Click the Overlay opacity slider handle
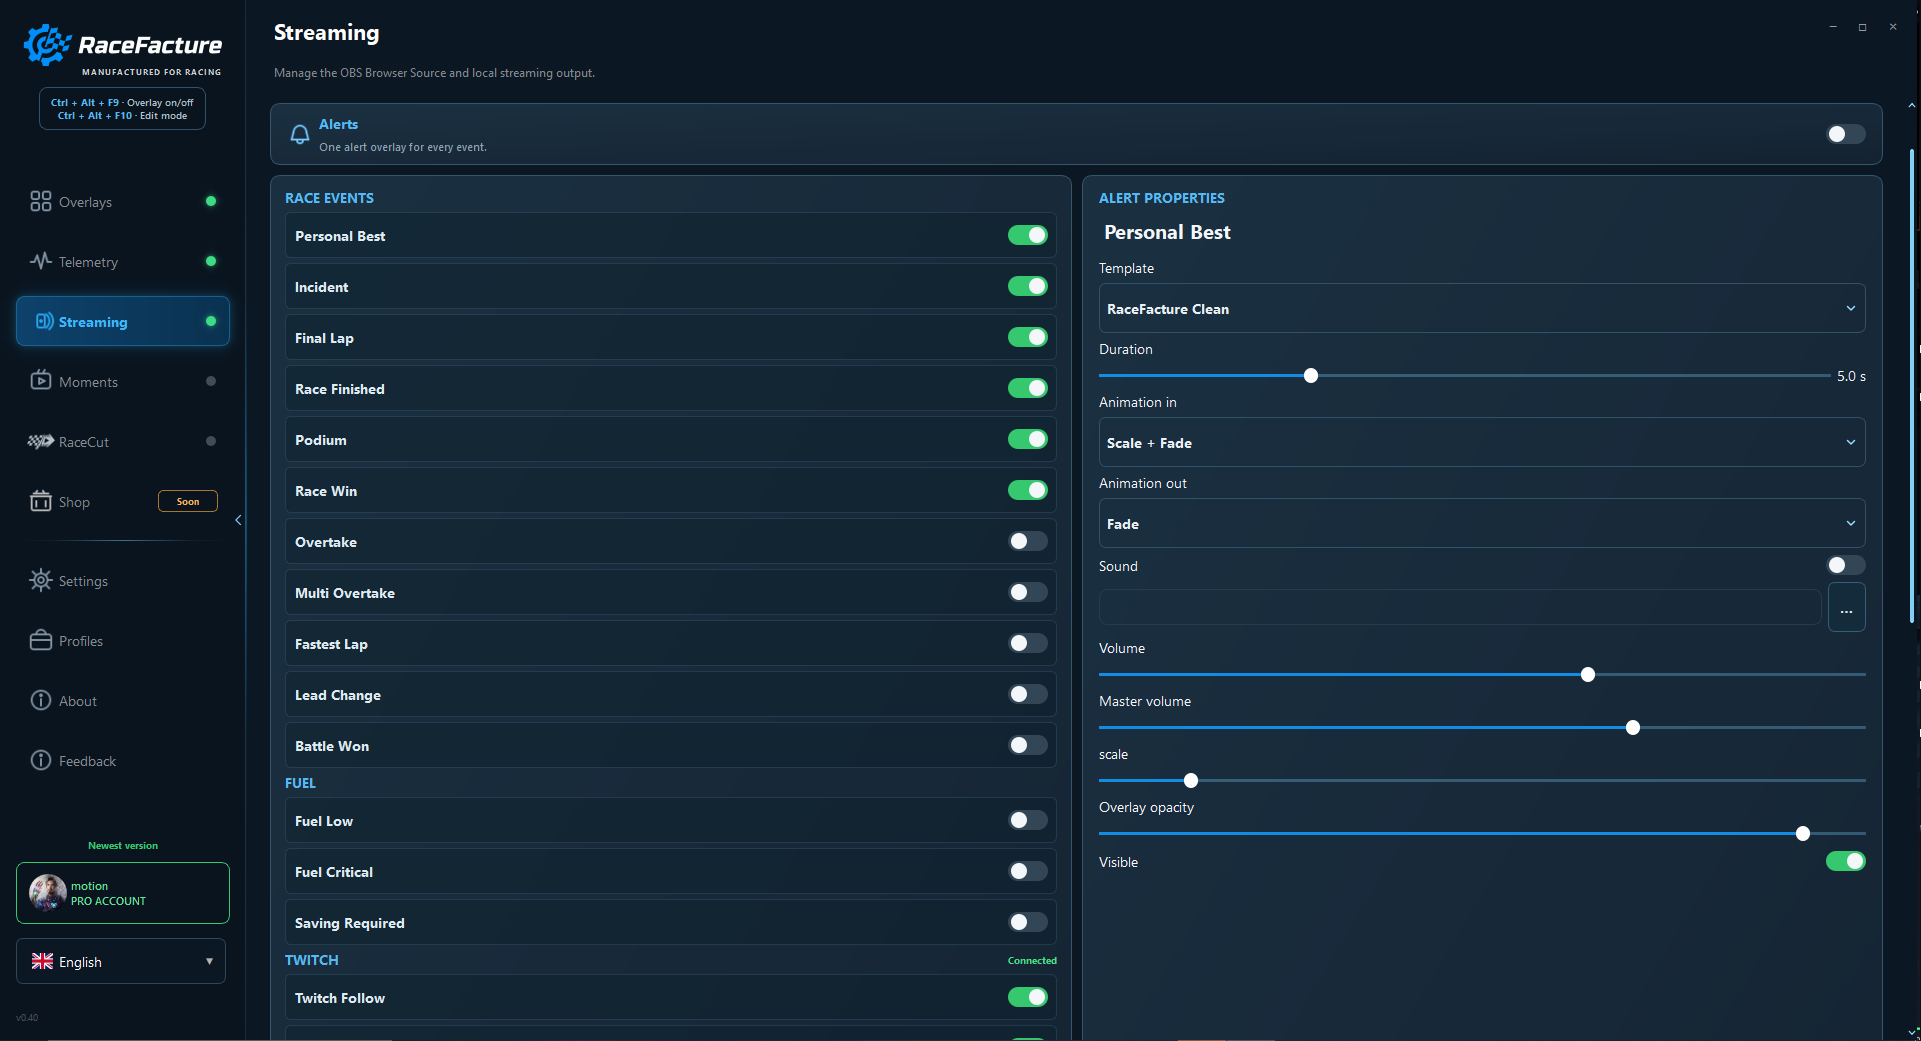Image resolution: width=1921 pixels, height=1041 pixels. point(1802,833)
